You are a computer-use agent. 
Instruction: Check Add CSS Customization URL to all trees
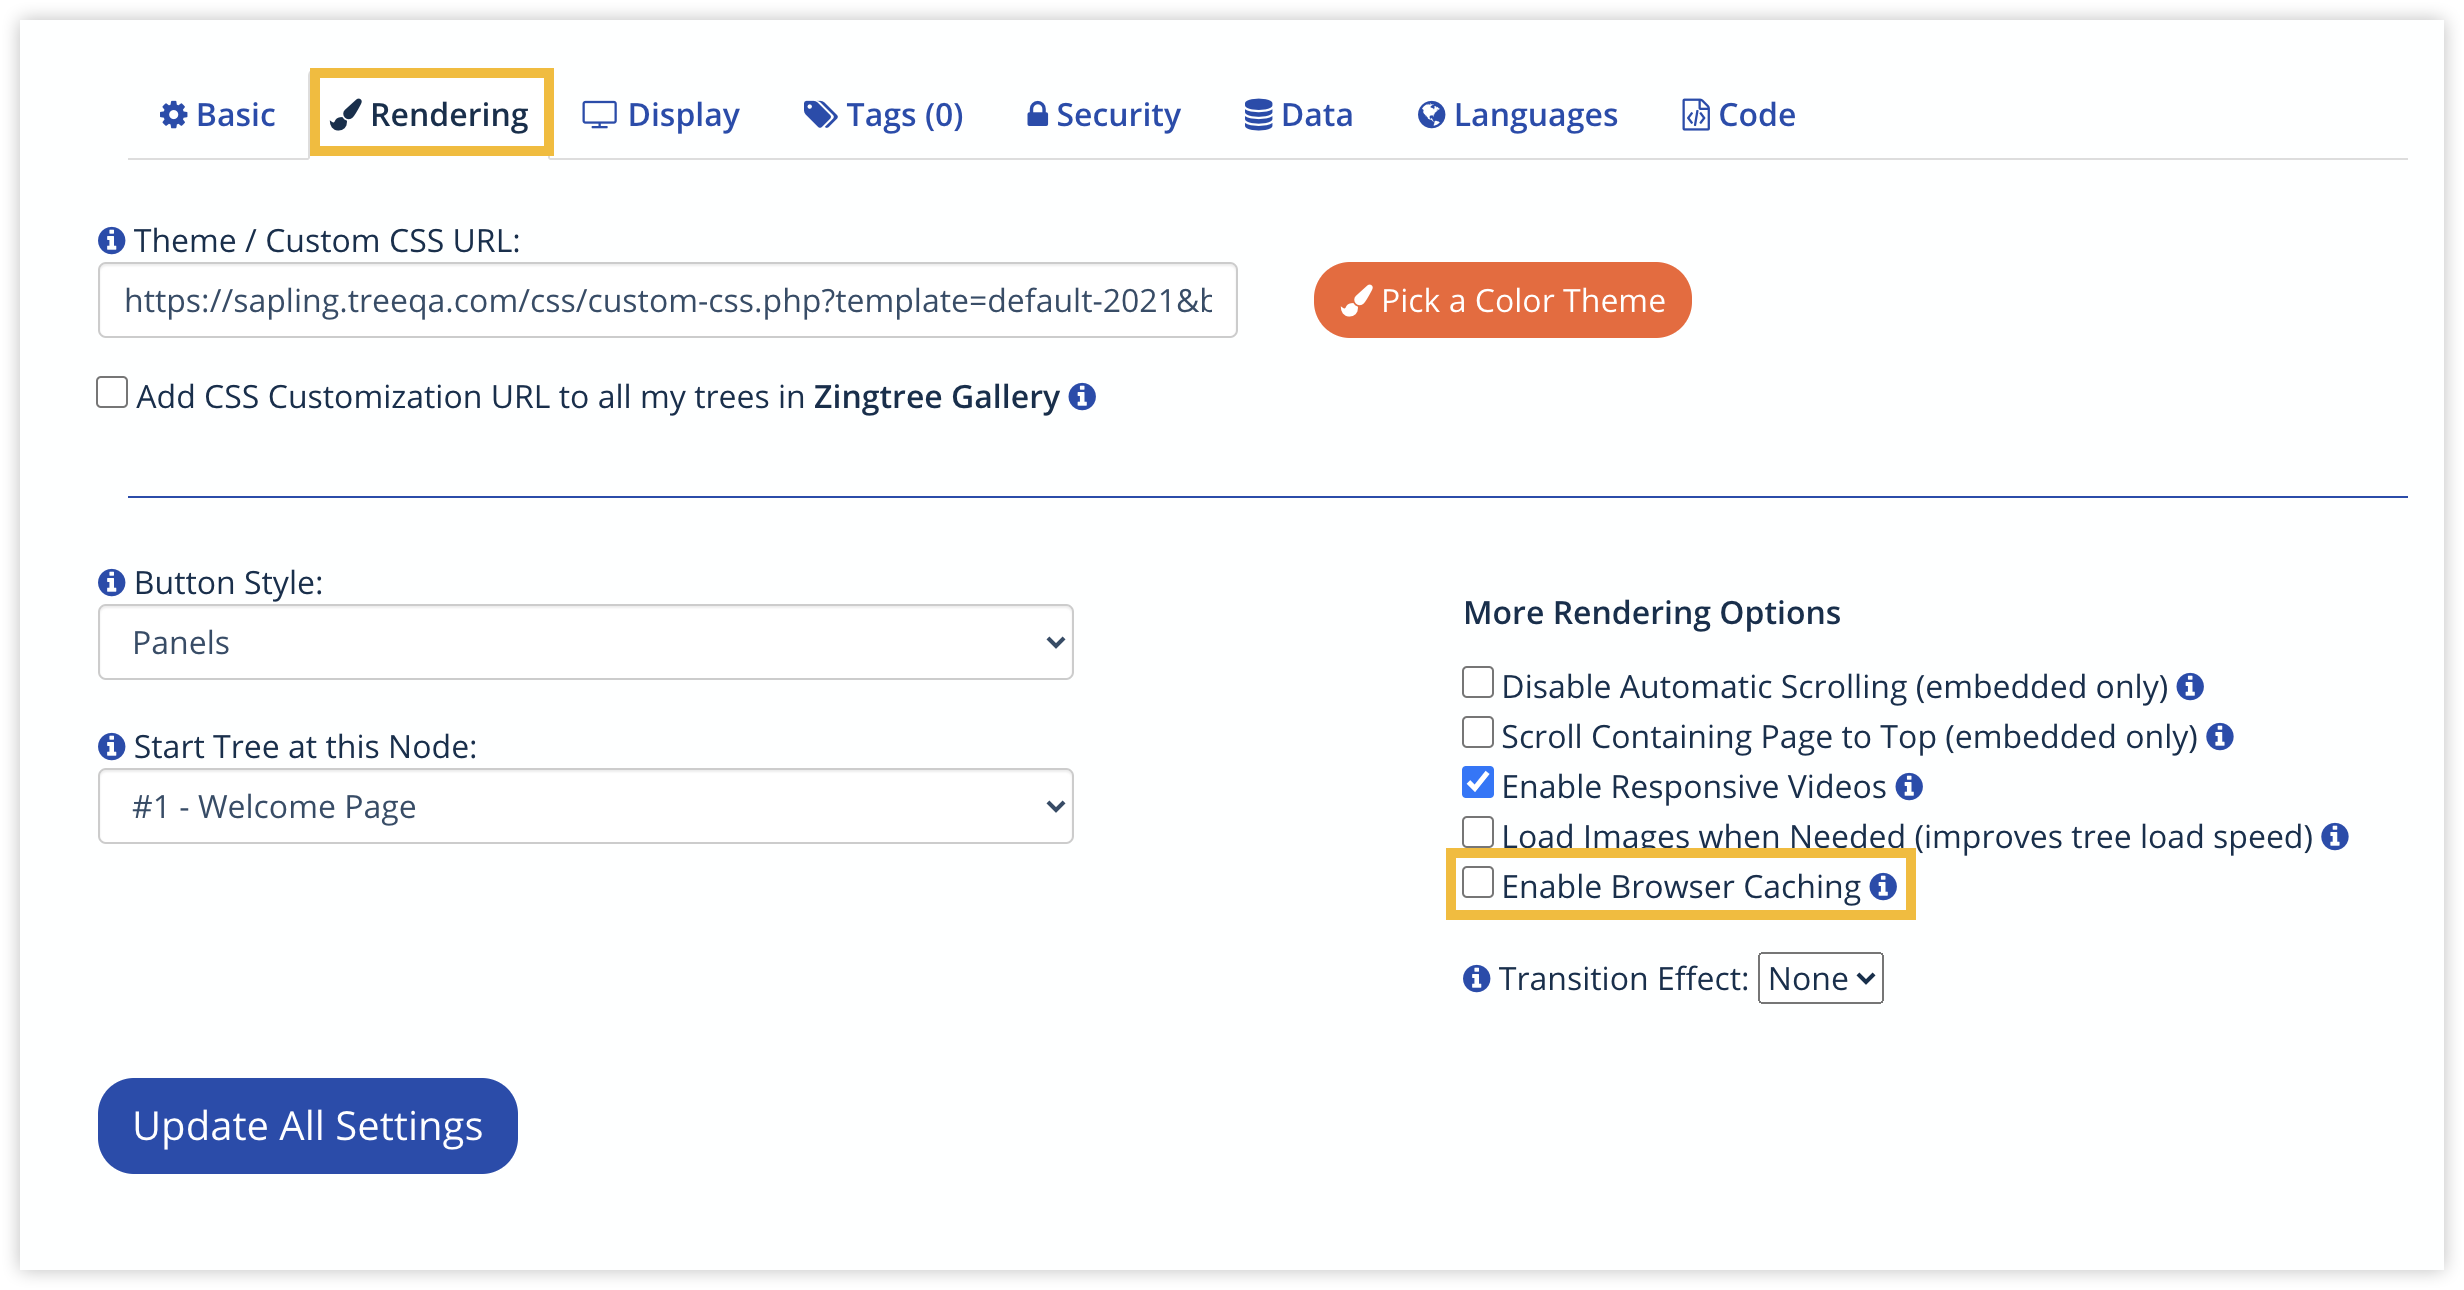(112, 393)
